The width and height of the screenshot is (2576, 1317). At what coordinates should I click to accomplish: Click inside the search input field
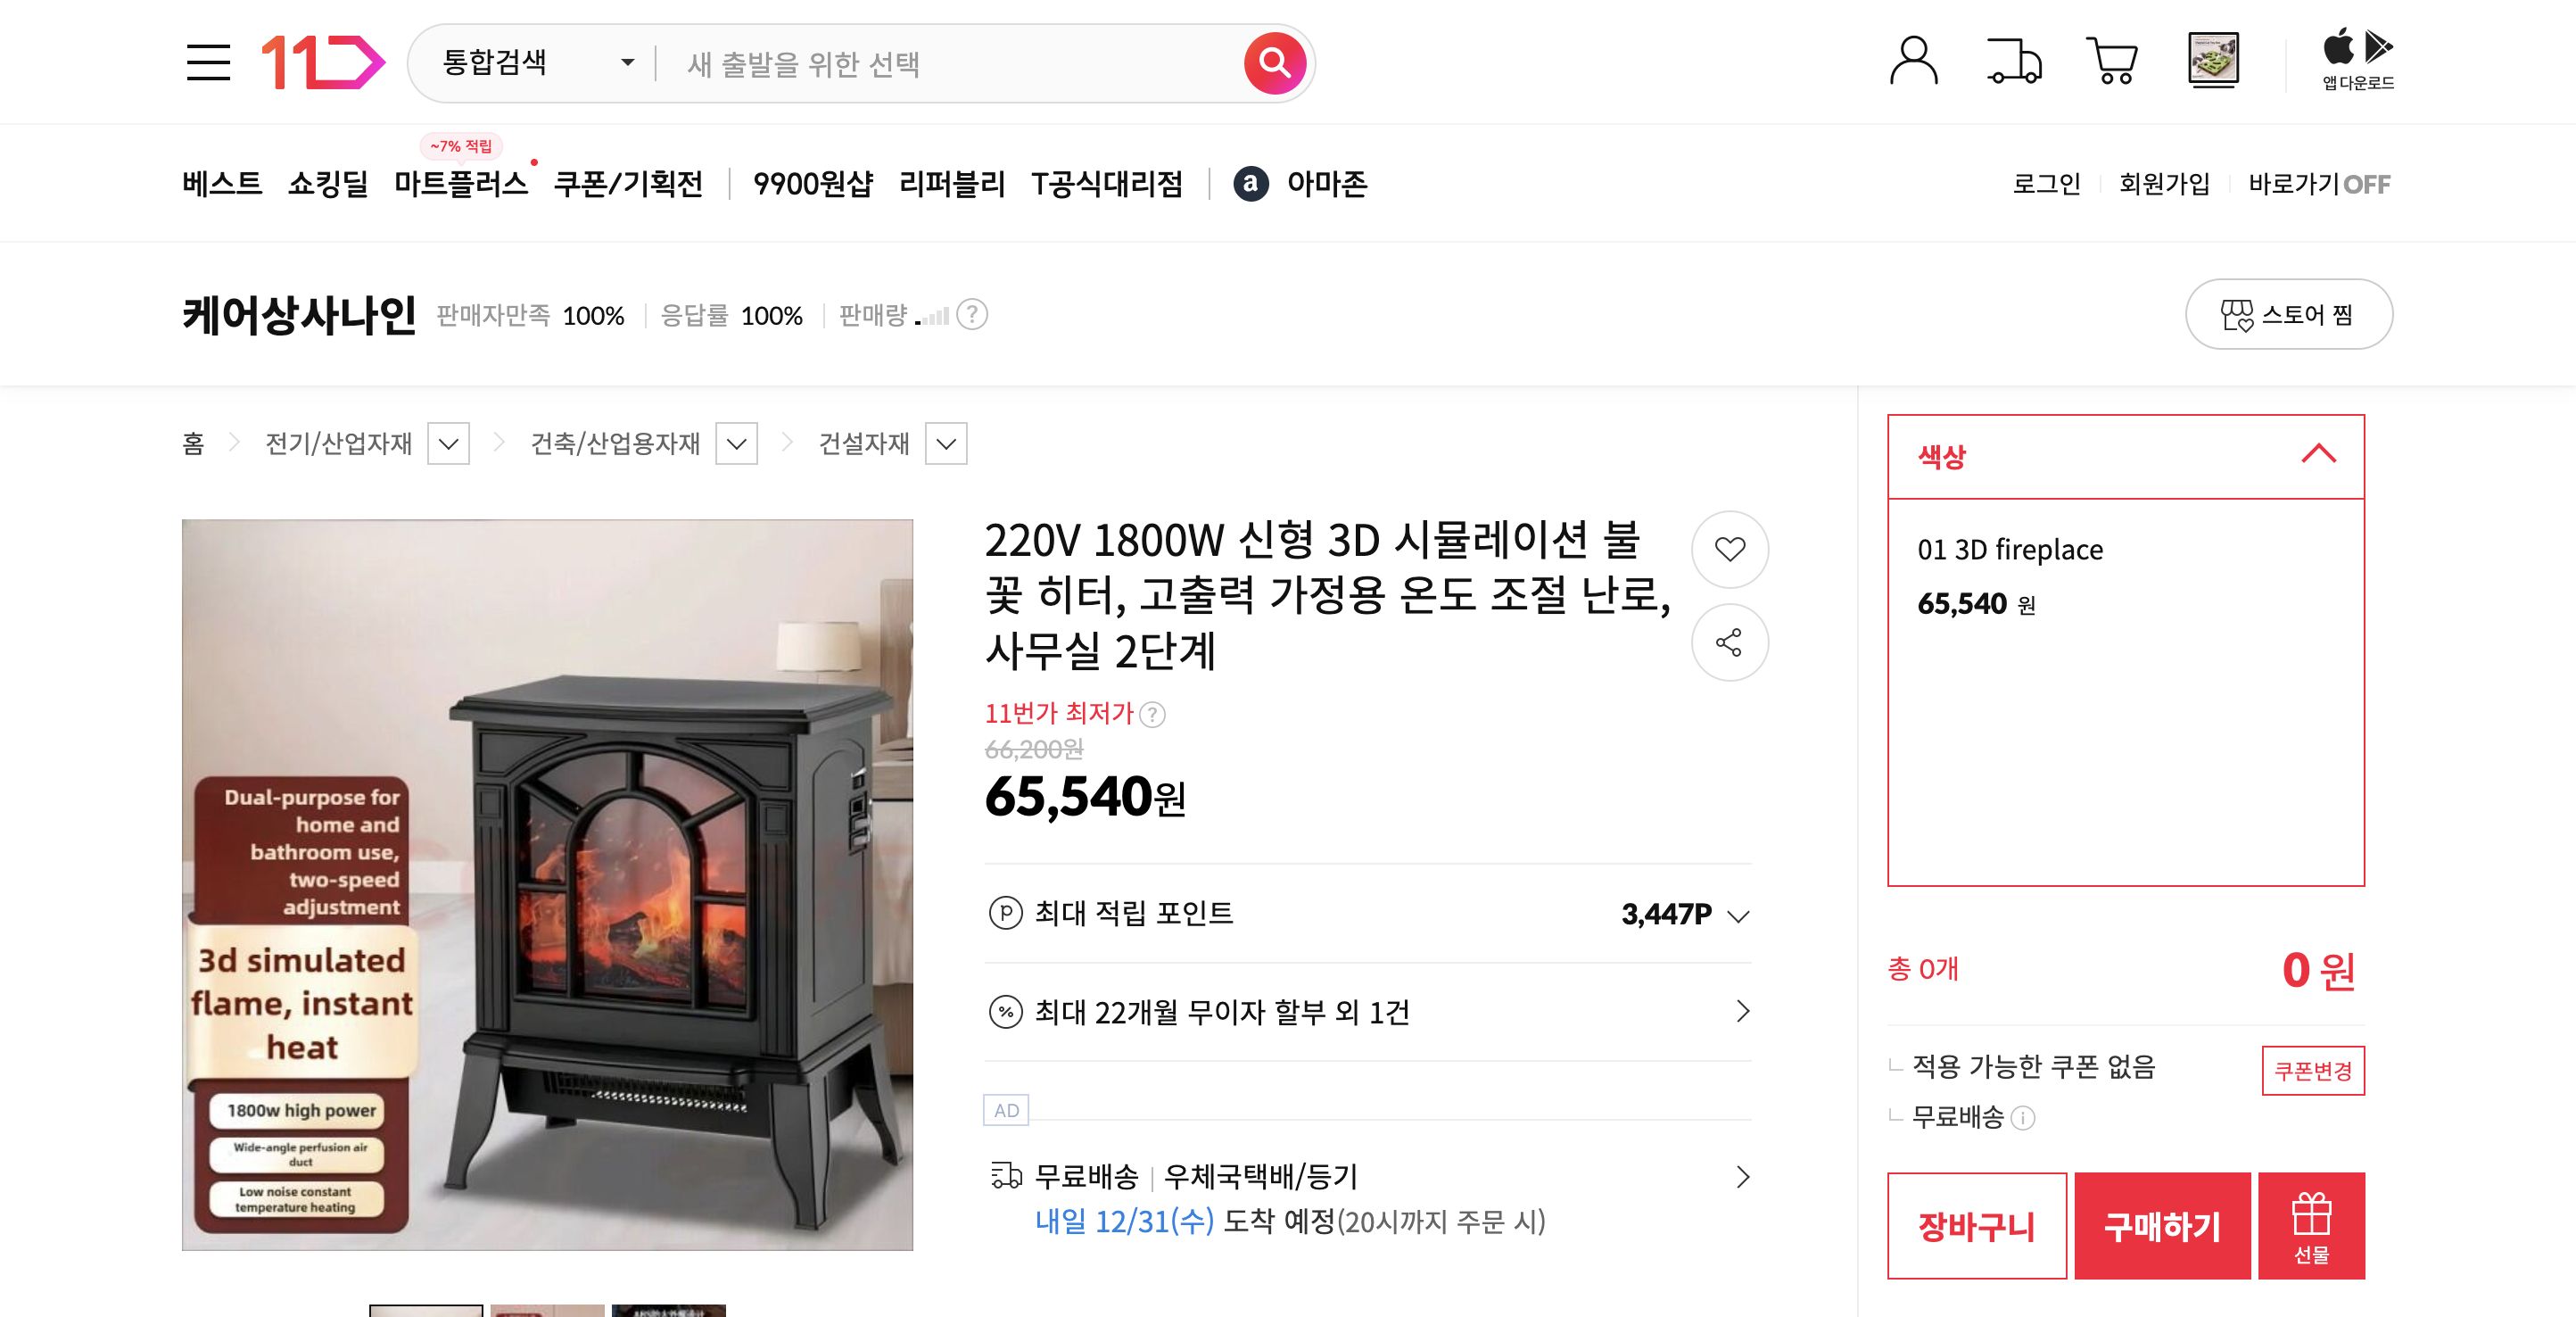(900, 63)
